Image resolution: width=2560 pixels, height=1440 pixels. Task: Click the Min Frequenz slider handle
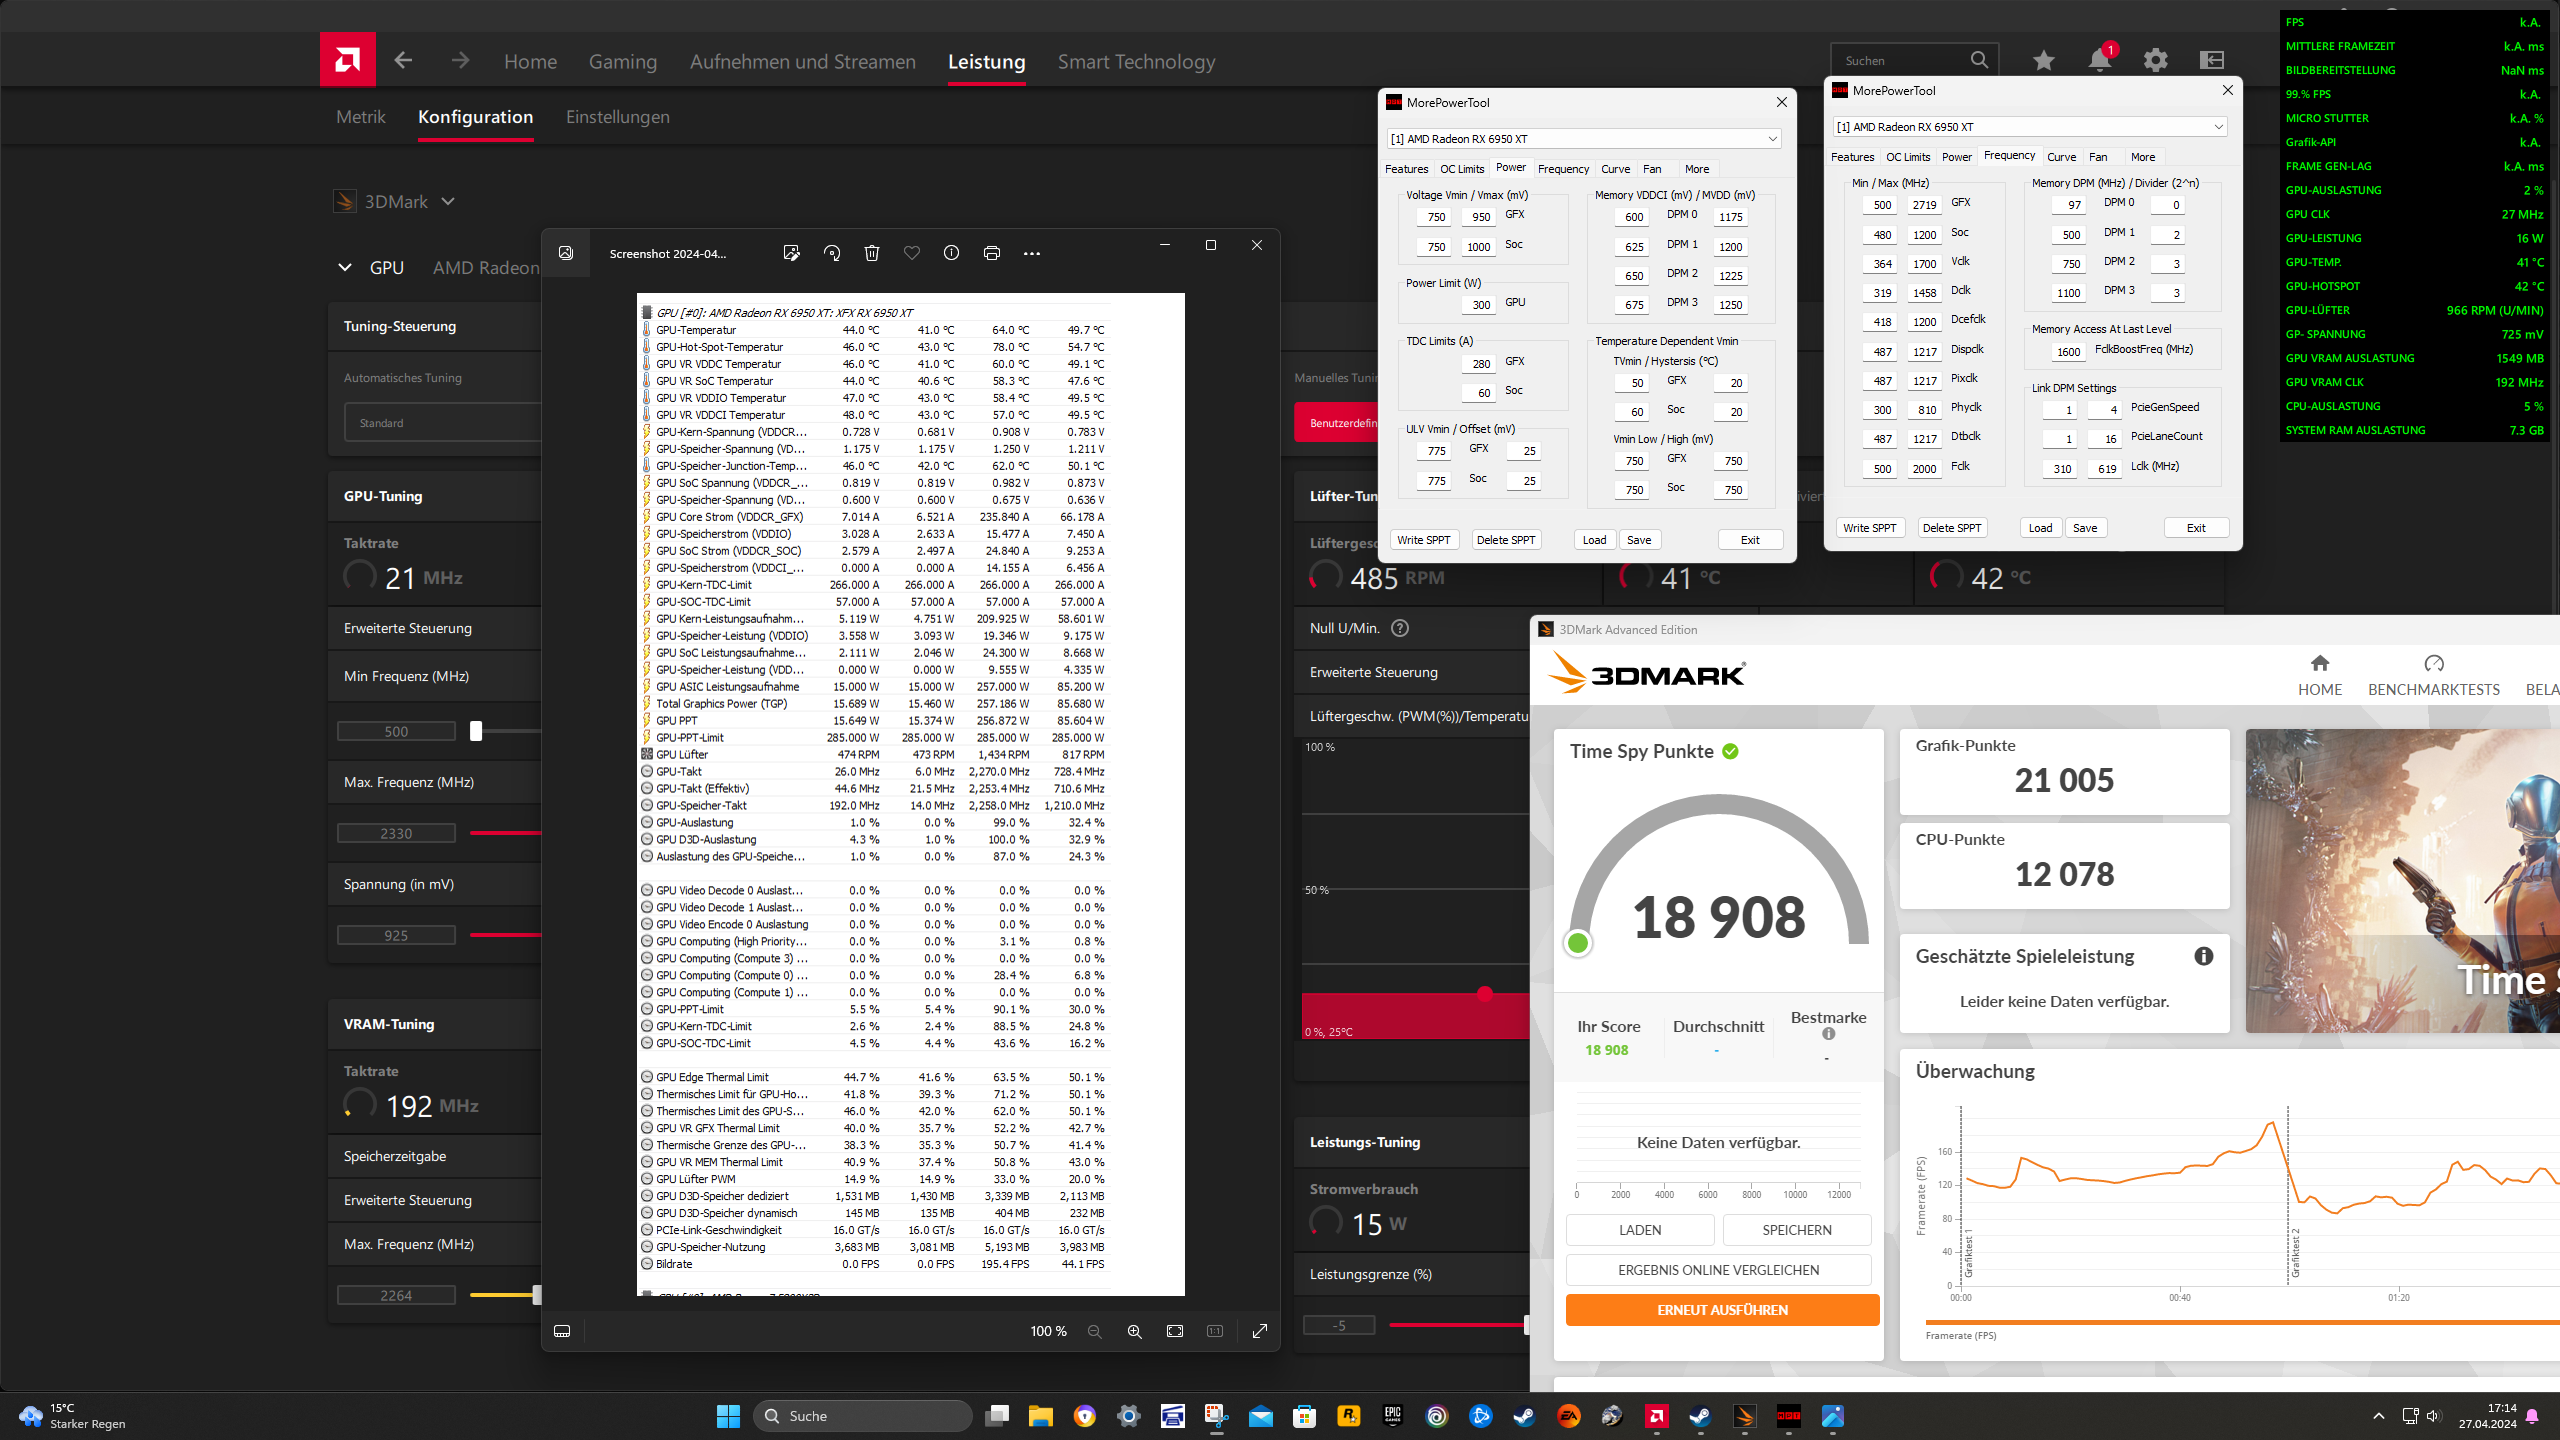[476, 731]
